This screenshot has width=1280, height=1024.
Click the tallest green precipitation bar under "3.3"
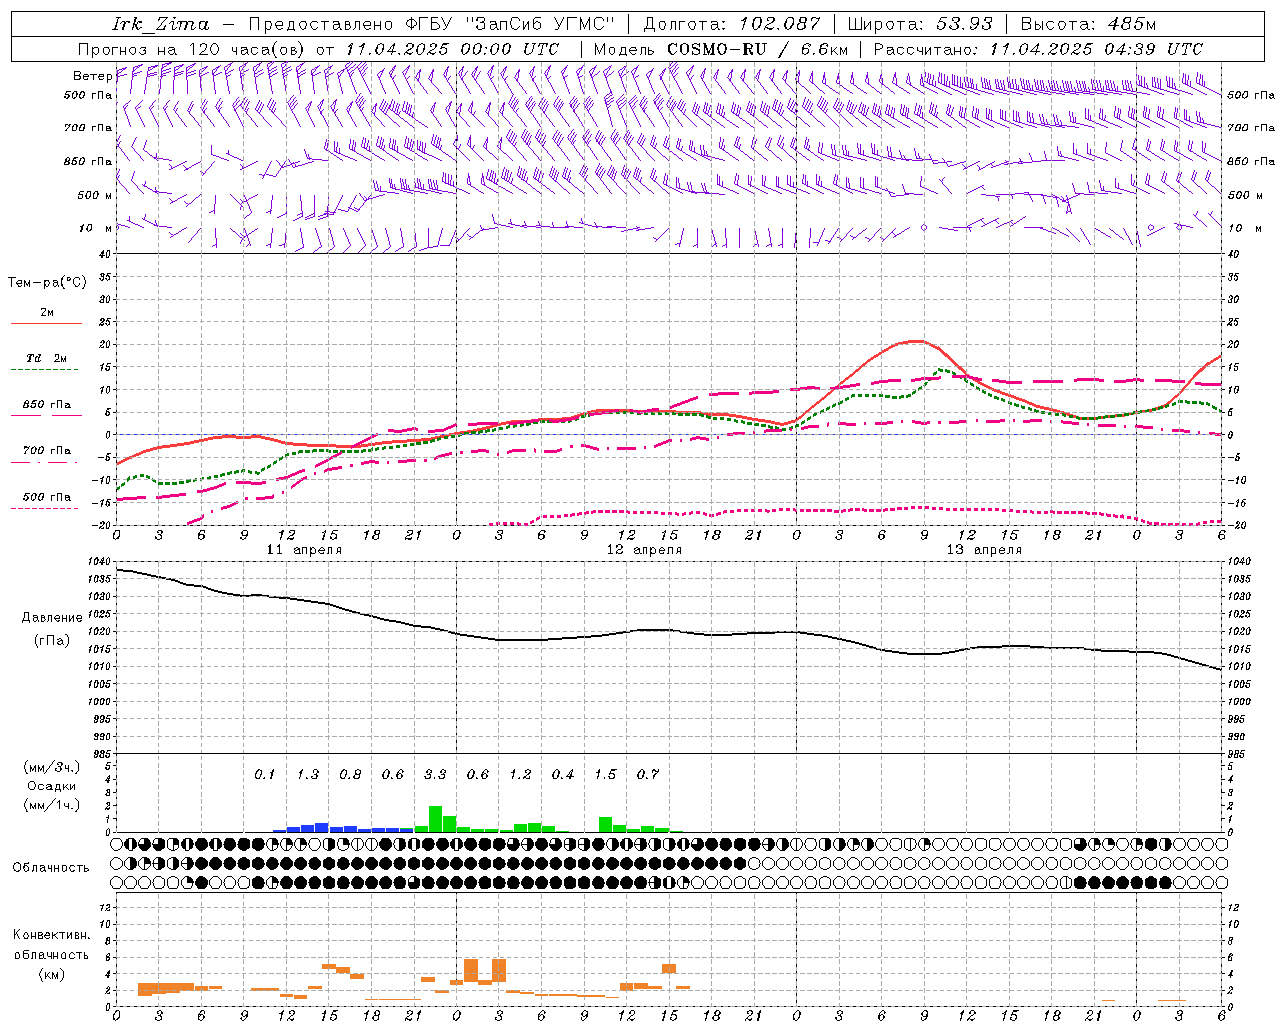435,819
